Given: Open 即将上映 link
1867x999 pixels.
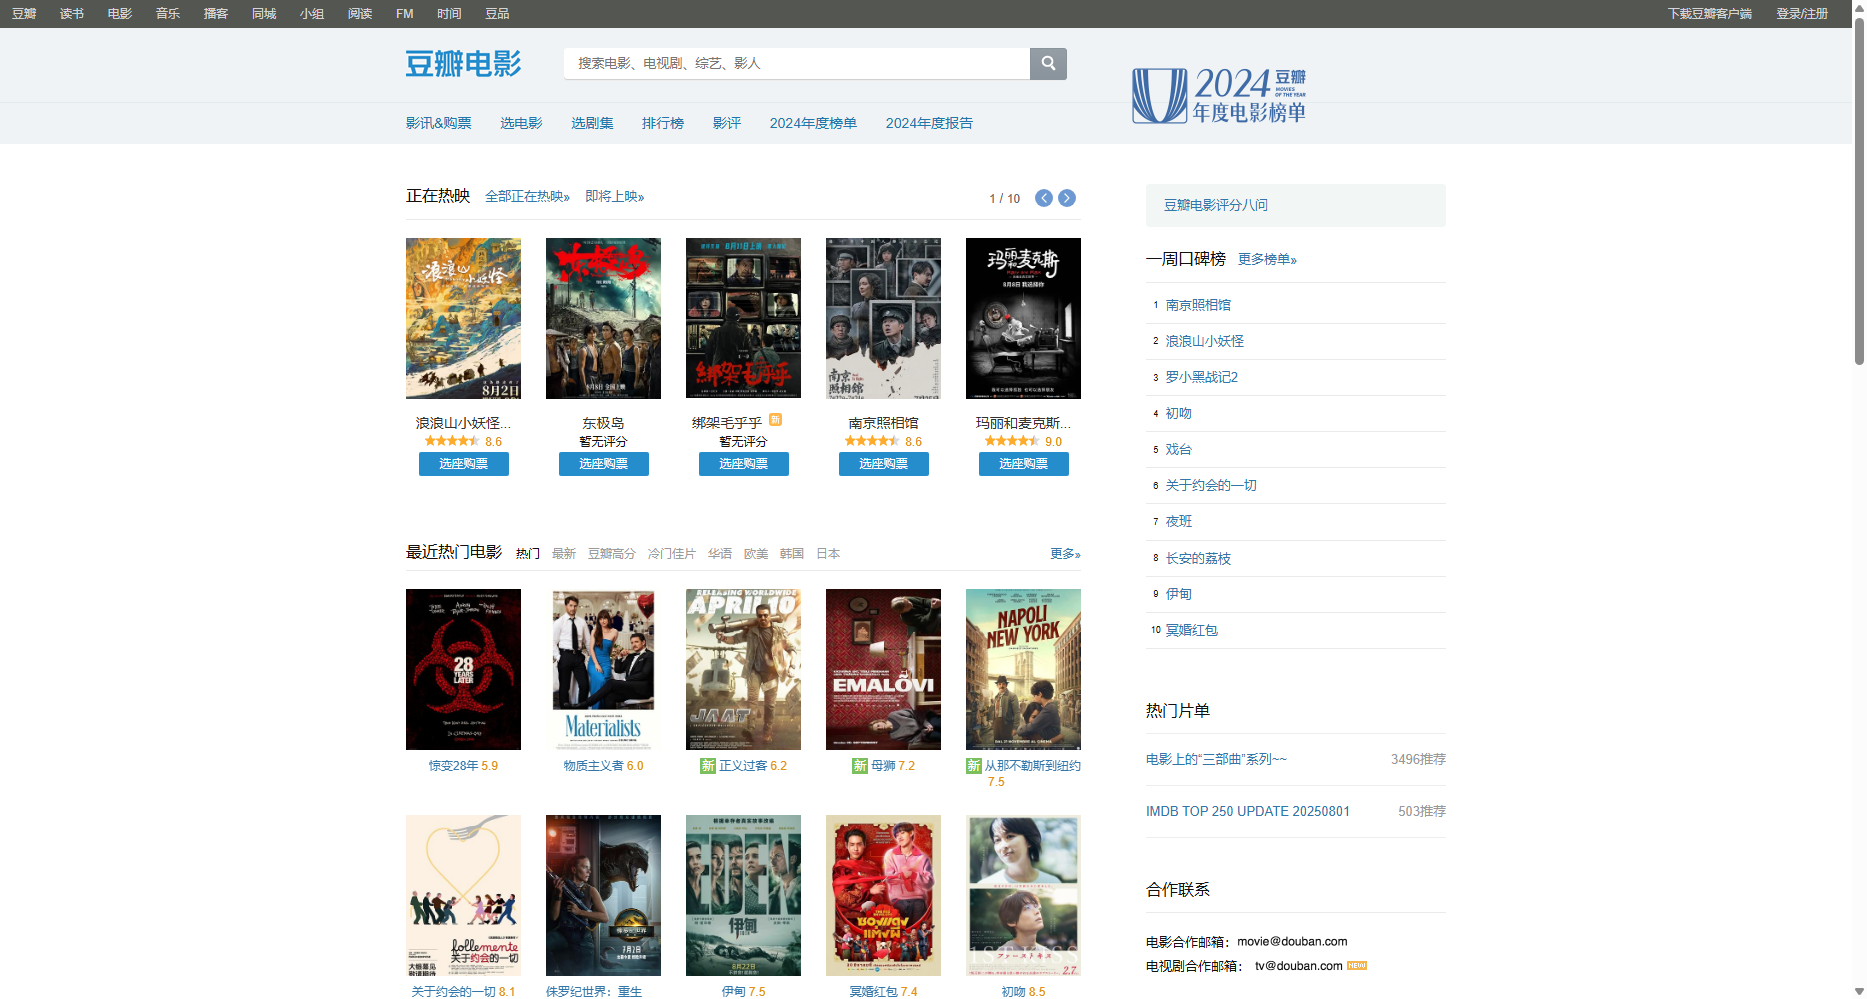Looking at the screenshot, I should (615, 197).
